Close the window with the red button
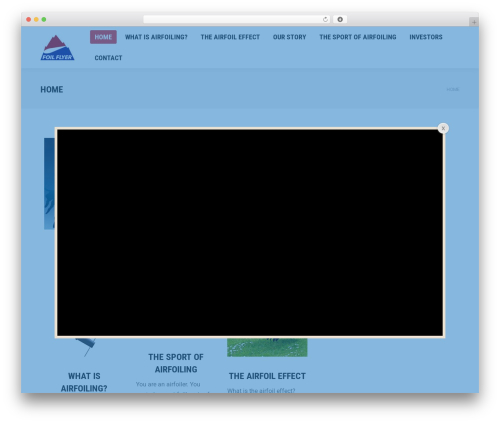 [29, 20]
